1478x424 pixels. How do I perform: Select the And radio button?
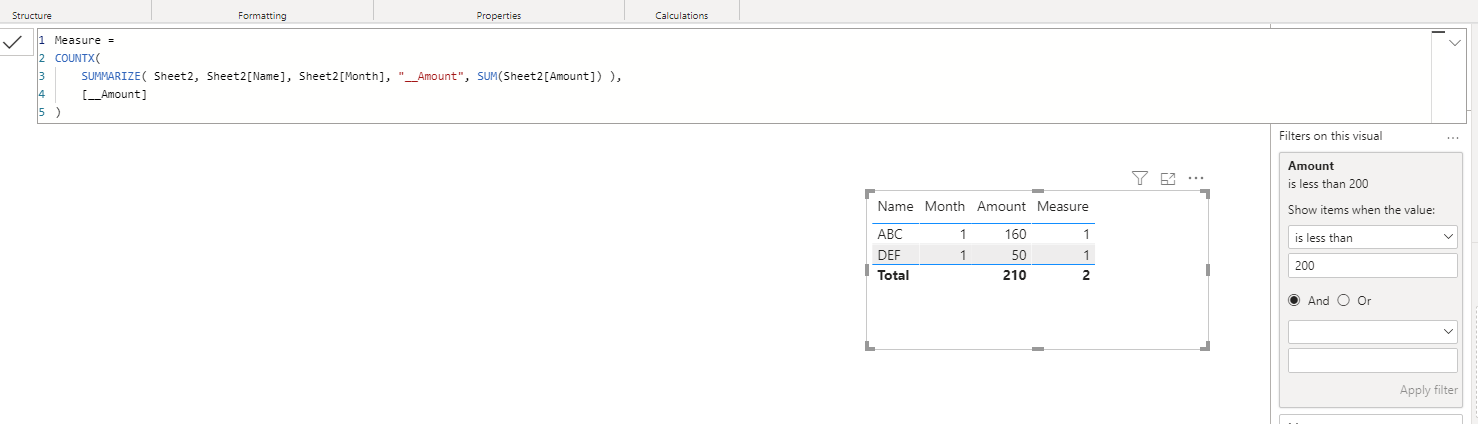pyautogui.click(x=1295, y=300)
